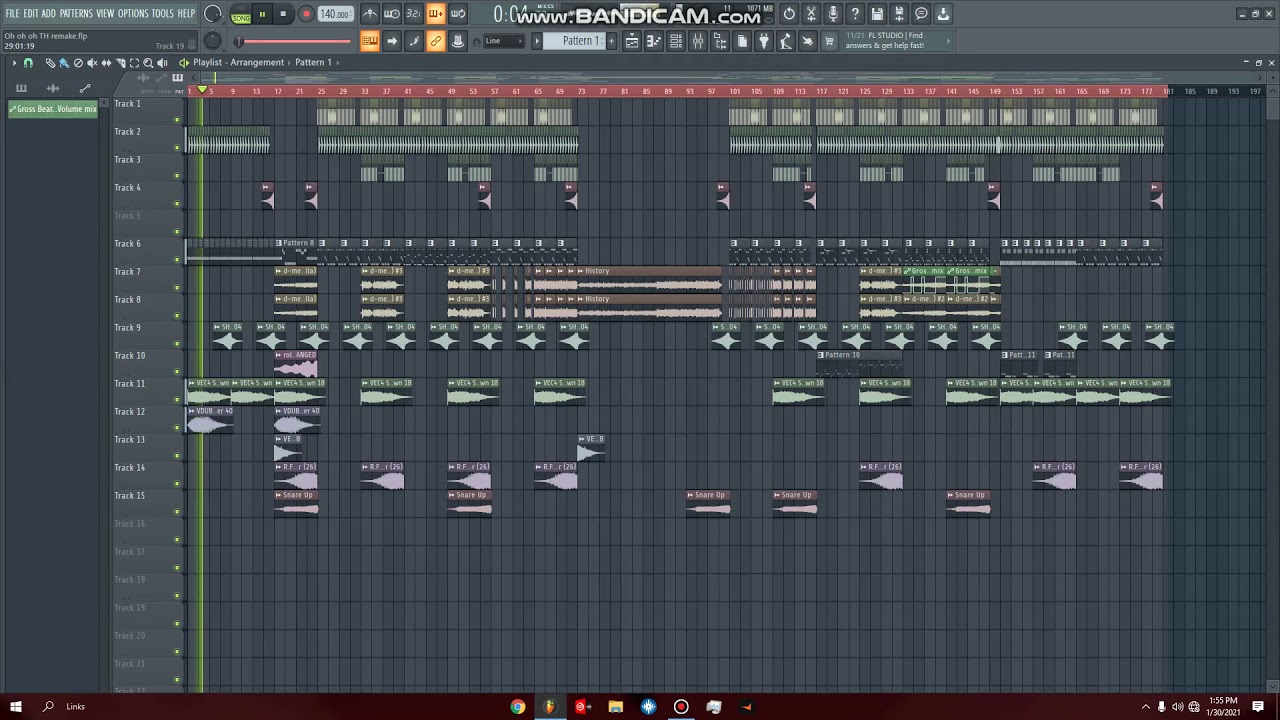Open the tempo tapper
The width and height of the screenshot is (1280, 720).
pyautogui.click(x=786, y=41)
